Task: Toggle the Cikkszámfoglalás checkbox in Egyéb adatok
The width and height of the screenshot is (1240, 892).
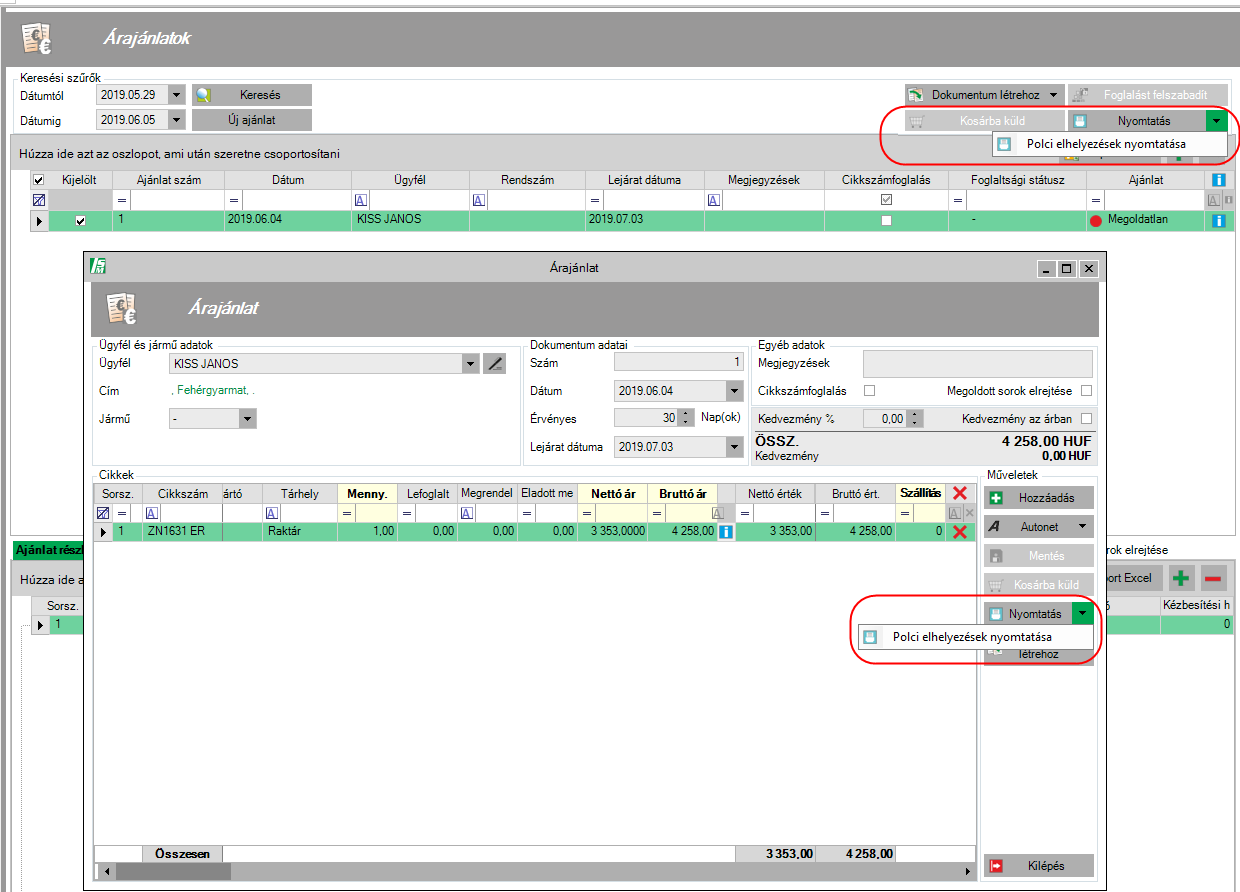Action: click(x=869, y=391)
